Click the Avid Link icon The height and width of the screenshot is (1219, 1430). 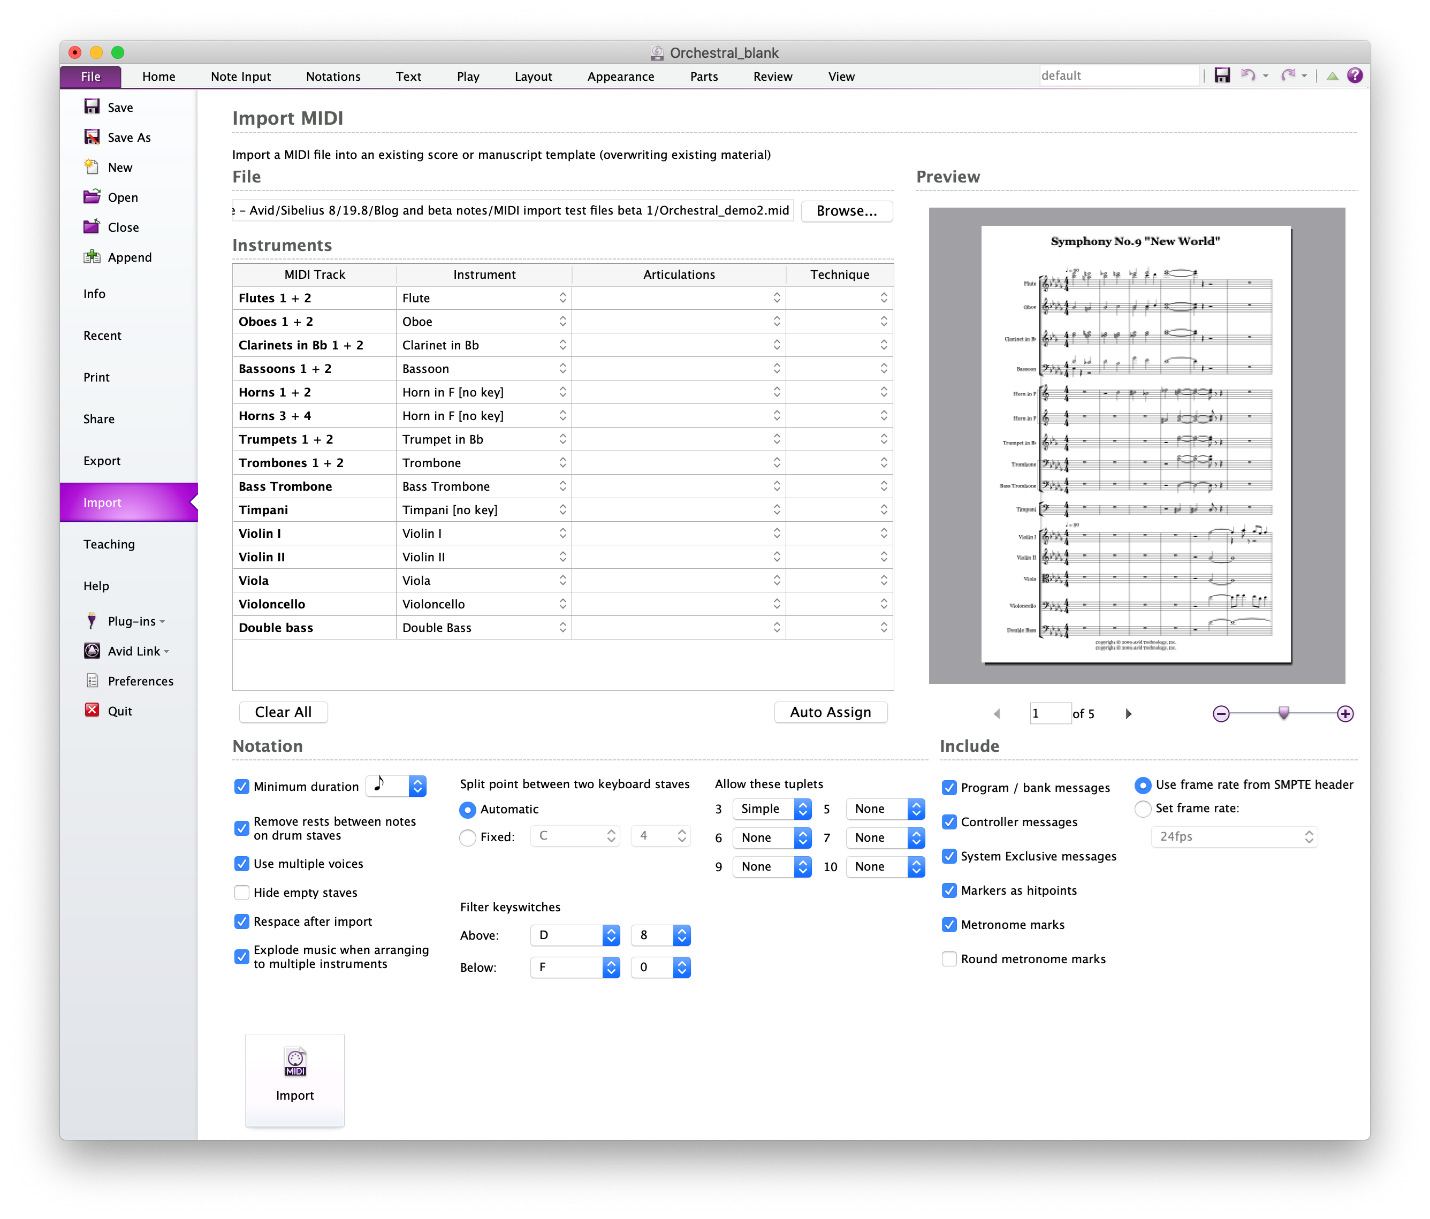92,651
